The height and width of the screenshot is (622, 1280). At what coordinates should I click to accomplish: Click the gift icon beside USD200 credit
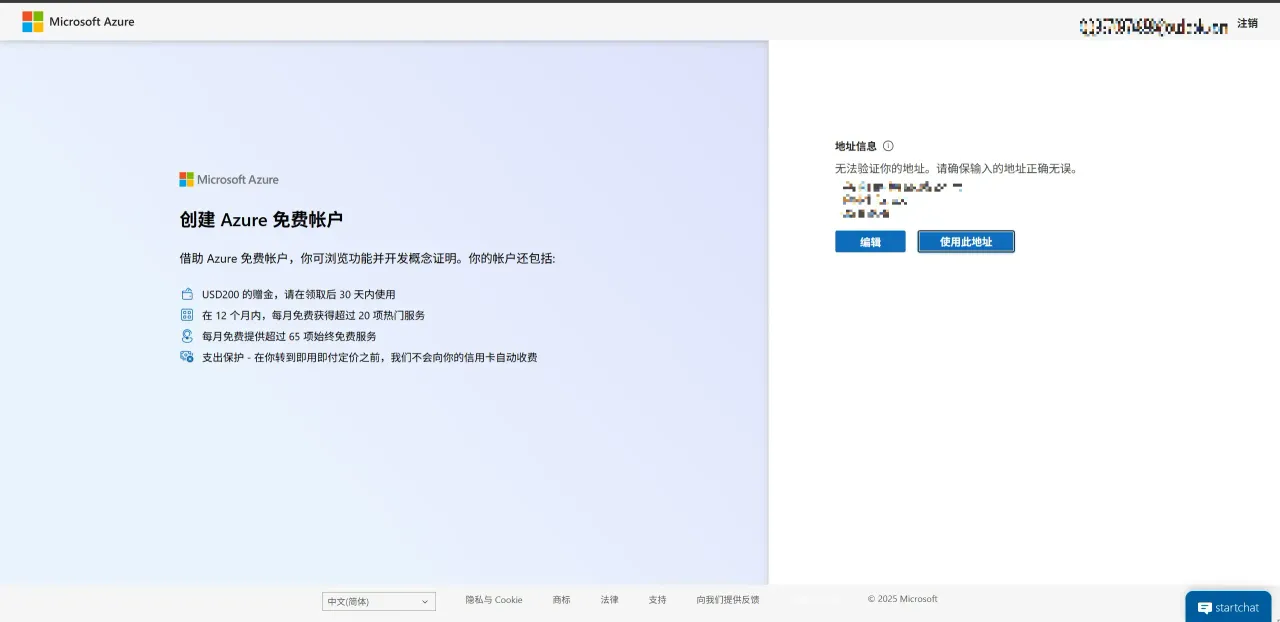pos(186,294)
